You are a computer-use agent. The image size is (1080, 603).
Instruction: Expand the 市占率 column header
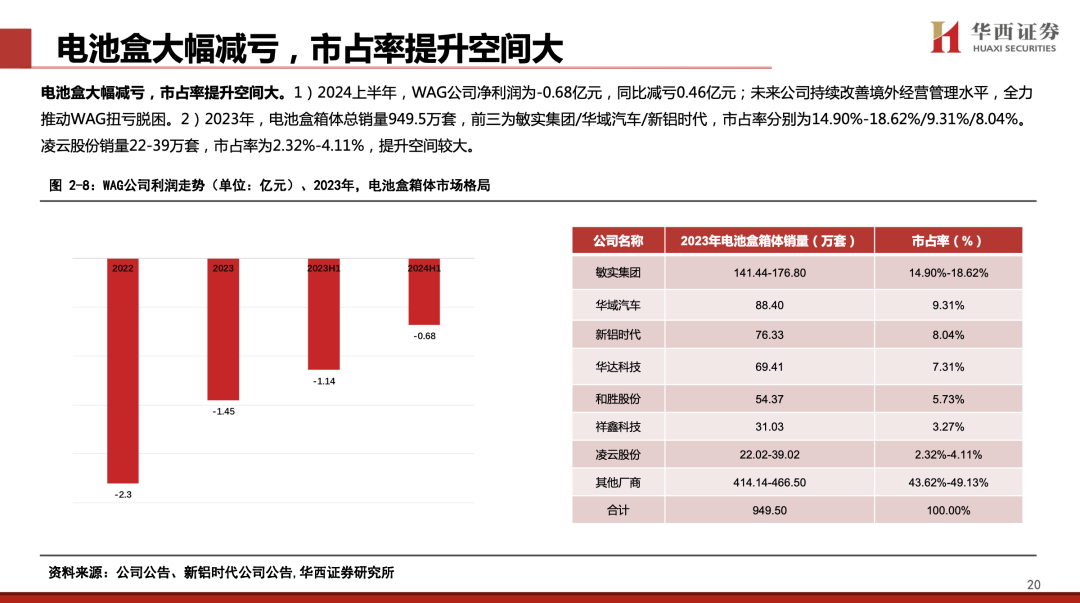tap(947, 239)
